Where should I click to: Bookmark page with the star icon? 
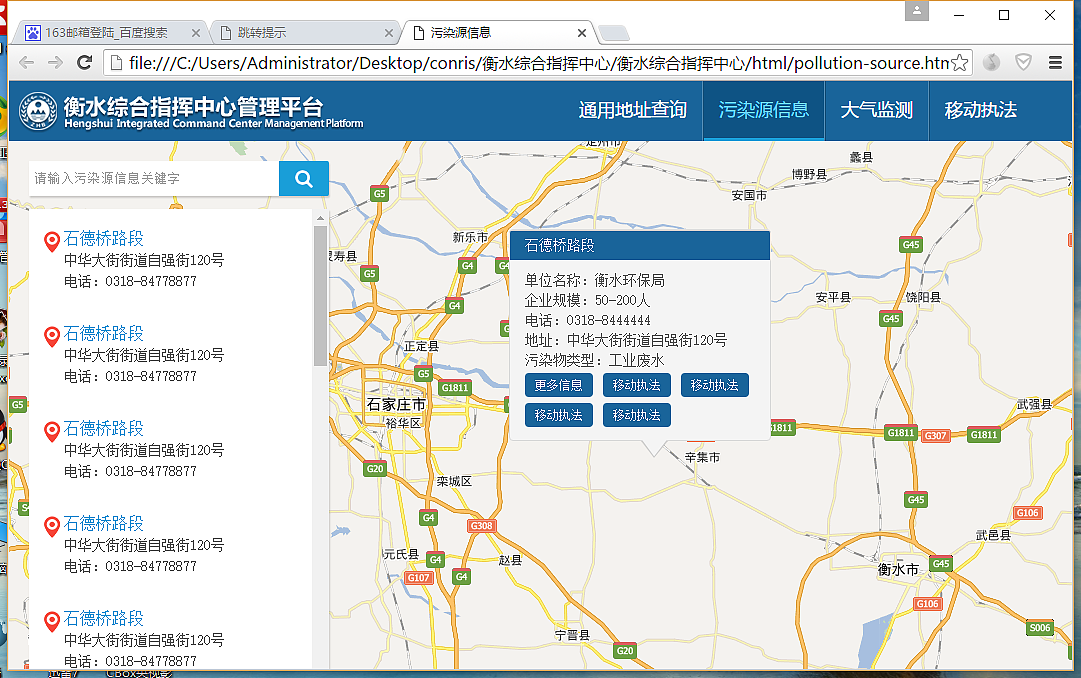[959, 63]
